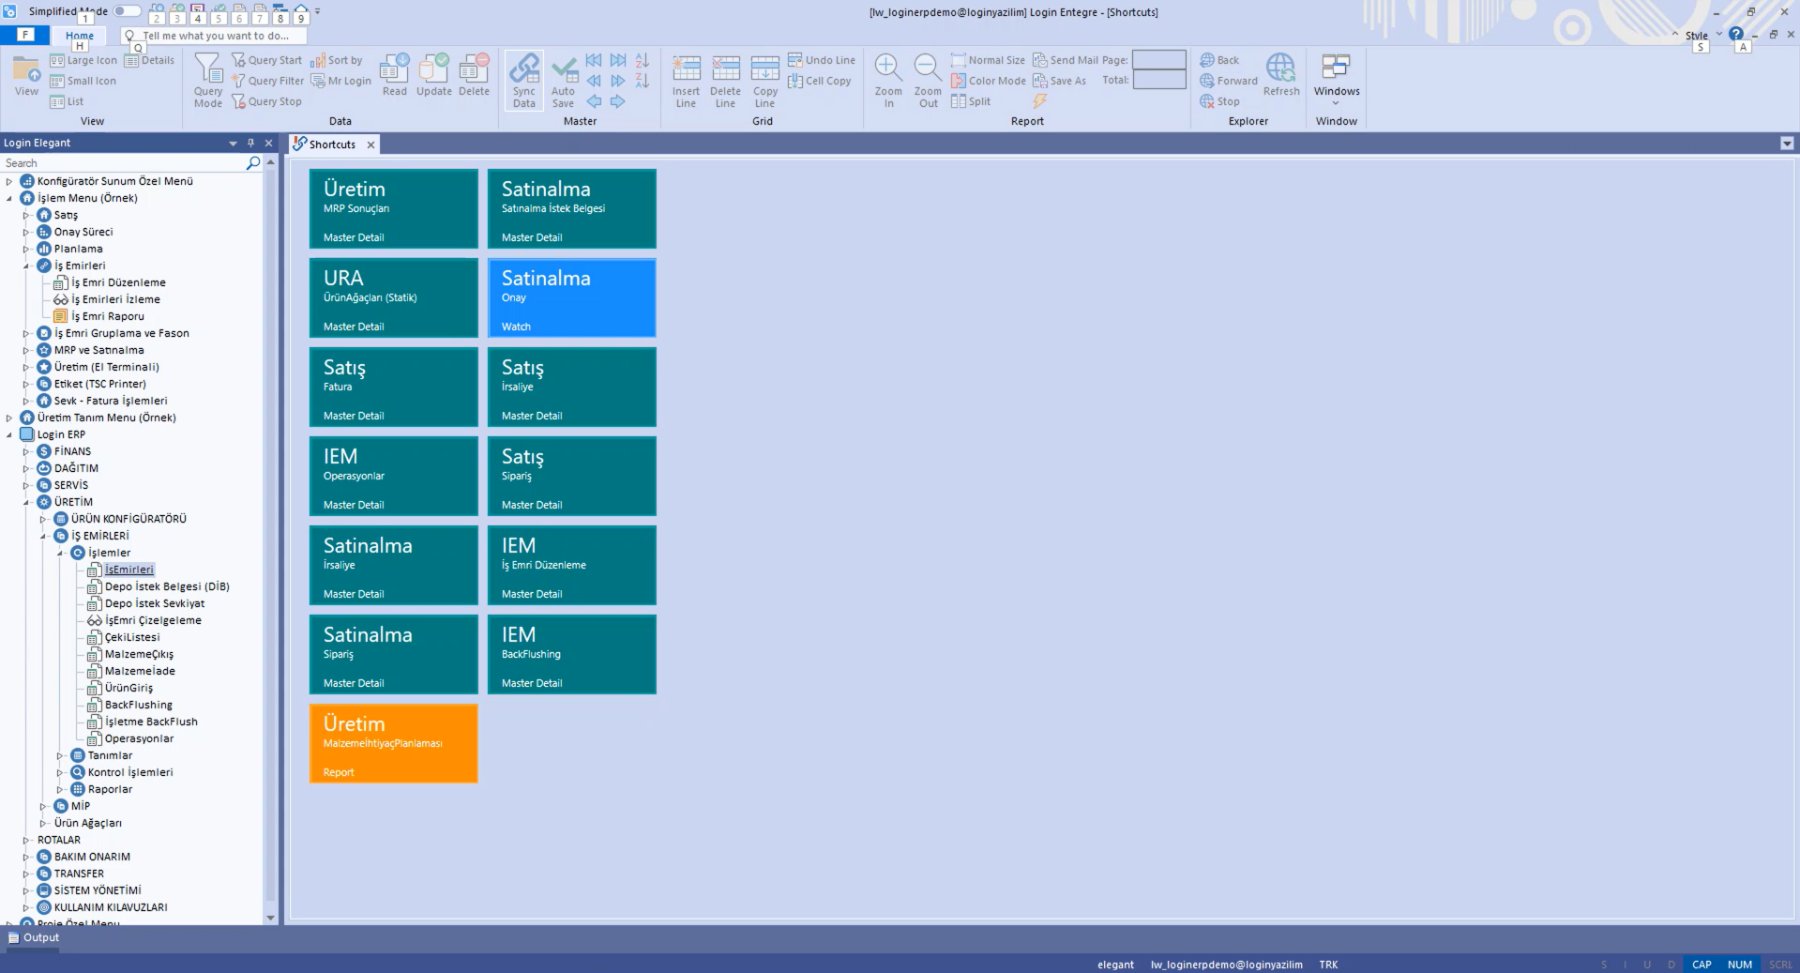Click Save As in the Report group
The height and width of the screenshot is (973, 1800).
coord(1059,81)
